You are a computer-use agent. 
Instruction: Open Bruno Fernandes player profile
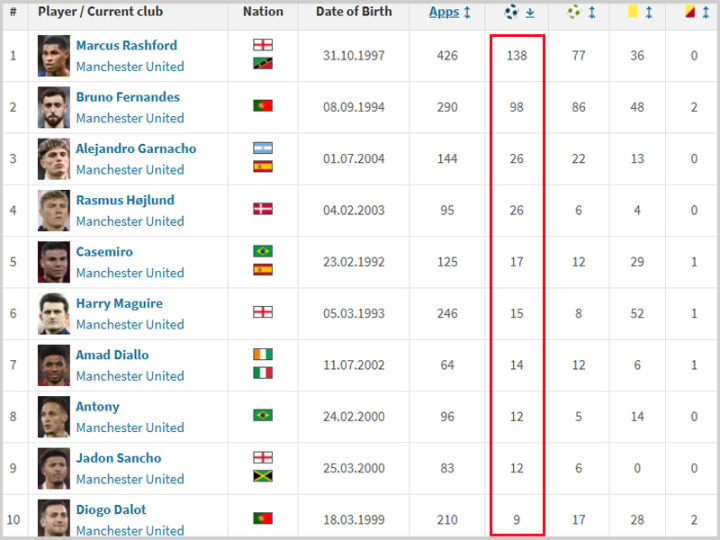click(128, 97)
